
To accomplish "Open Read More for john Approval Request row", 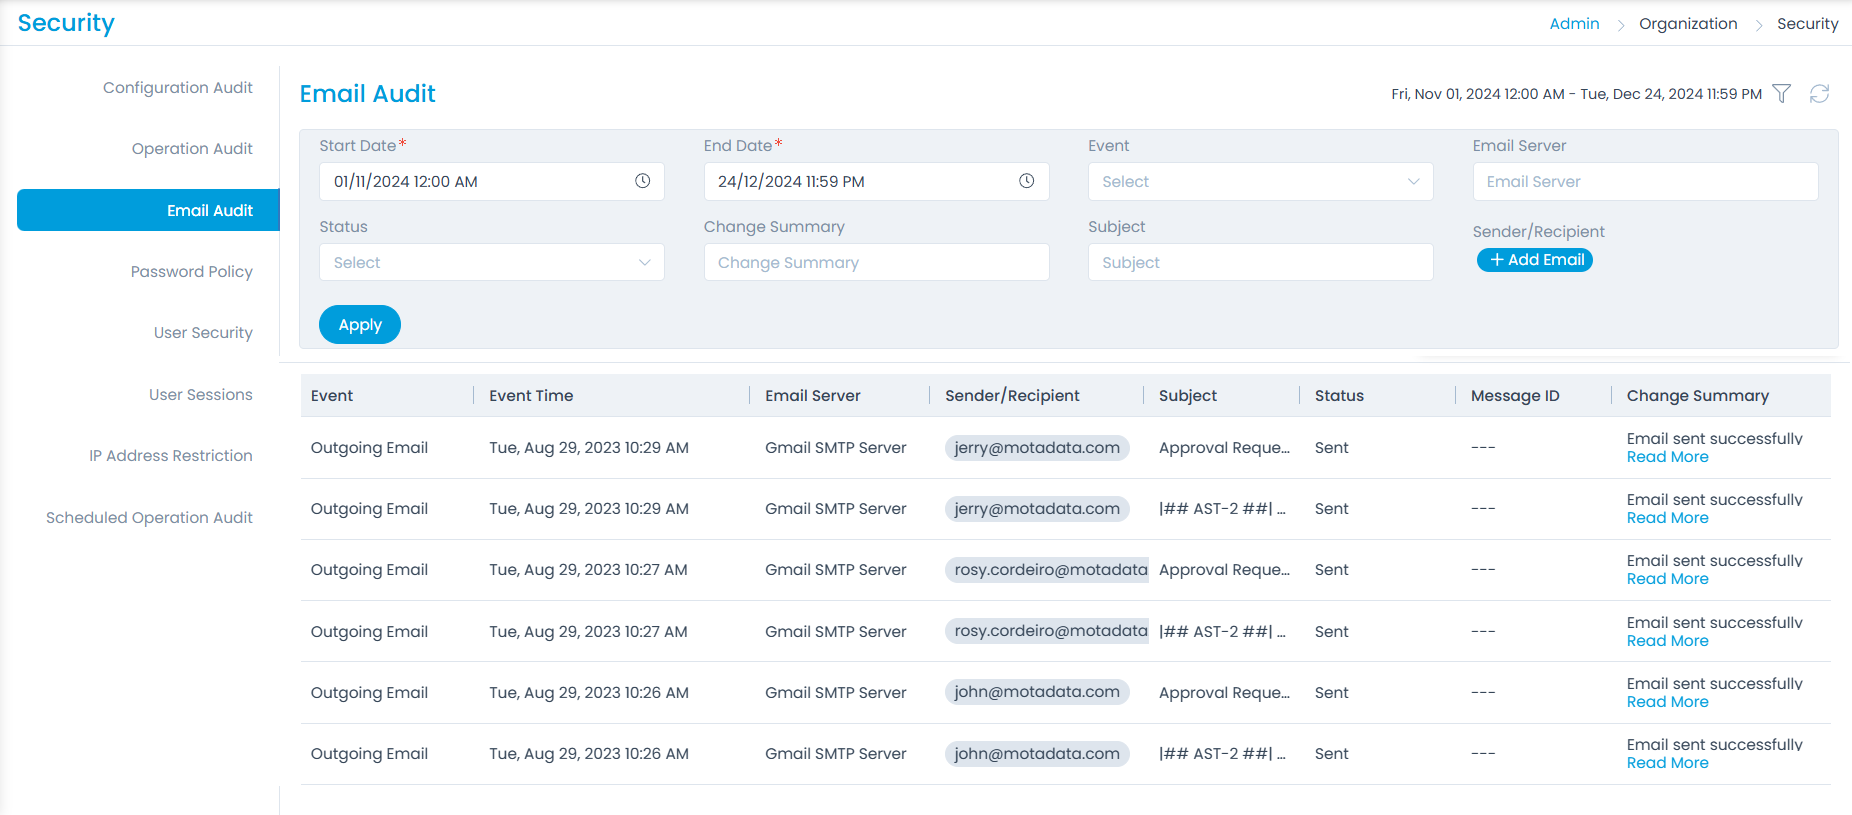I will [x=1667, y=702].
